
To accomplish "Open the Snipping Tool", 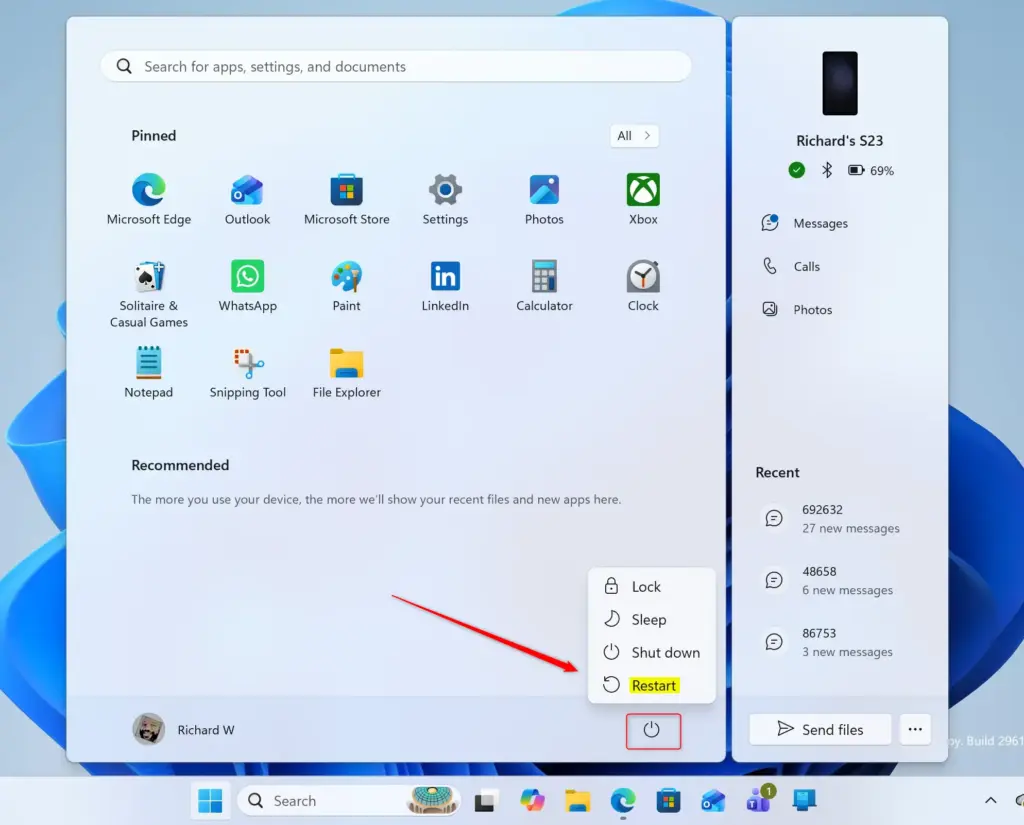I will click(x=248, y=372).
